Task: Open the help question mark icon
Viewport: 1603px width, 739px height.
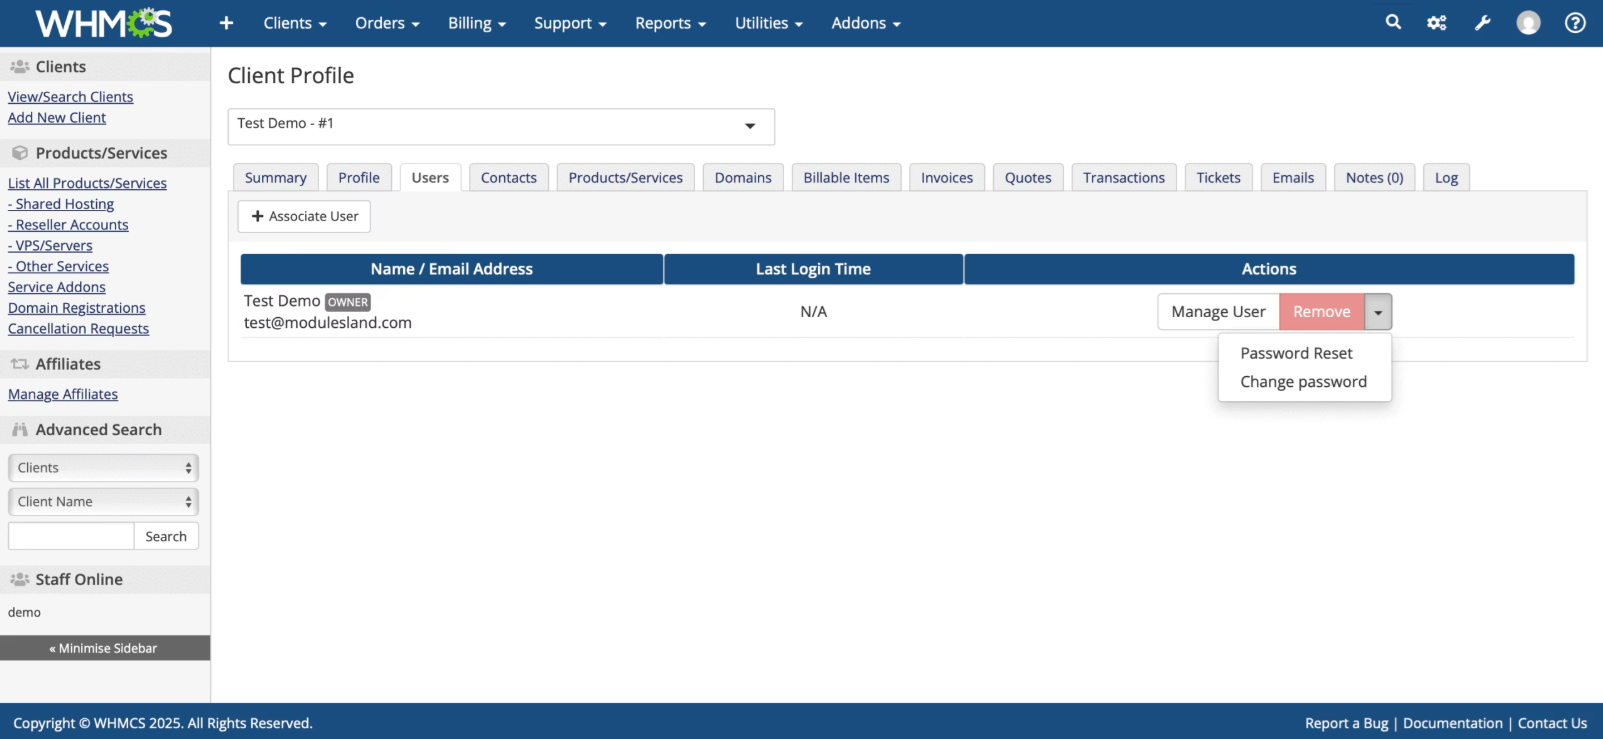Action: tap(1575, 23)
